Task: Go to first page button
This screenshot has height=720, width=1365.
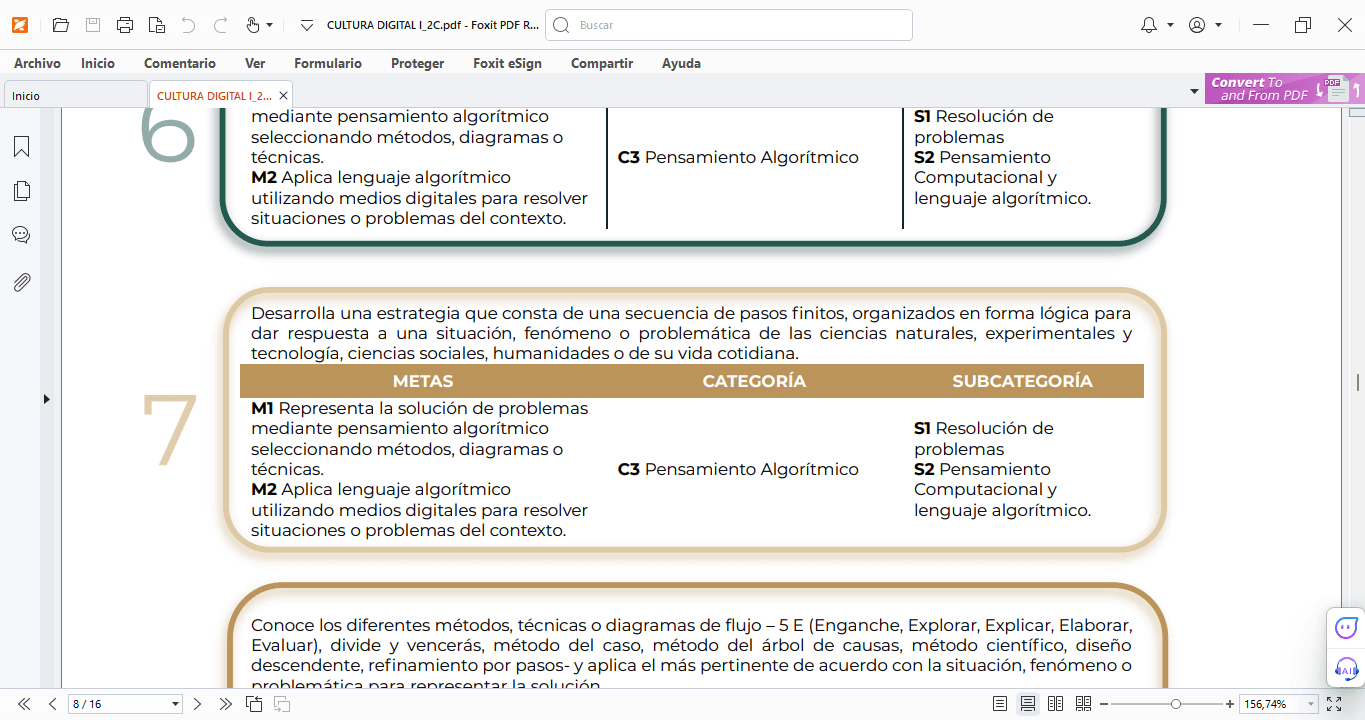Action: click(24, 704)
